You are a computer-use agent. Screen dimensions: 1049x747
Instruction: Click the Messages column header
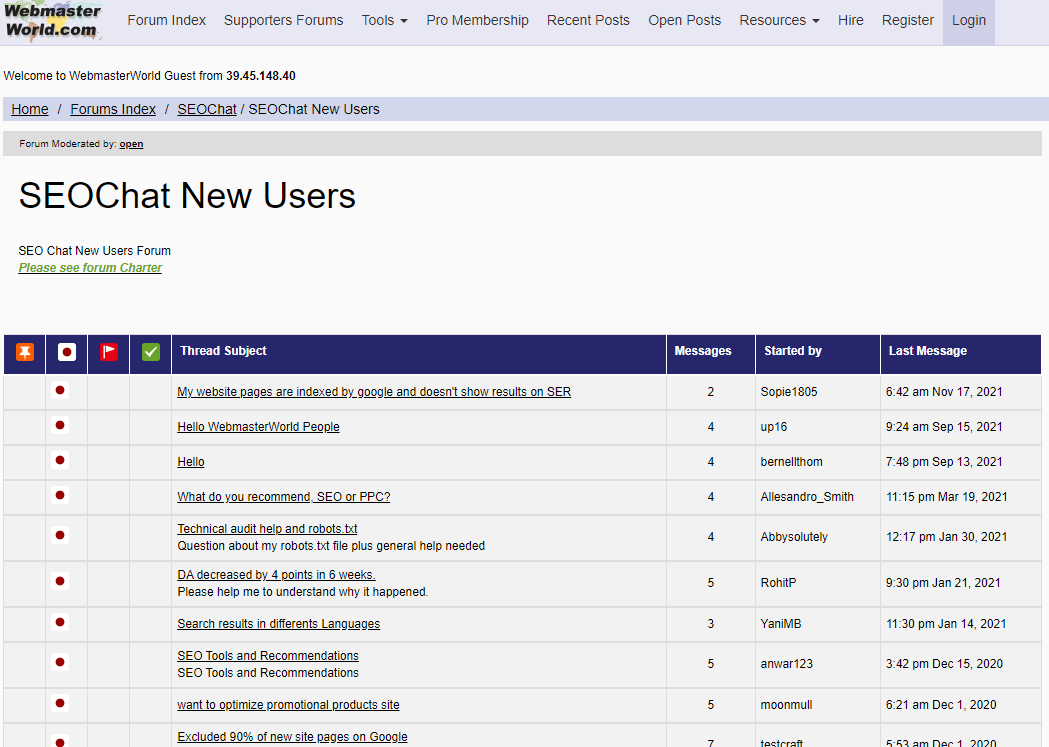703,351
